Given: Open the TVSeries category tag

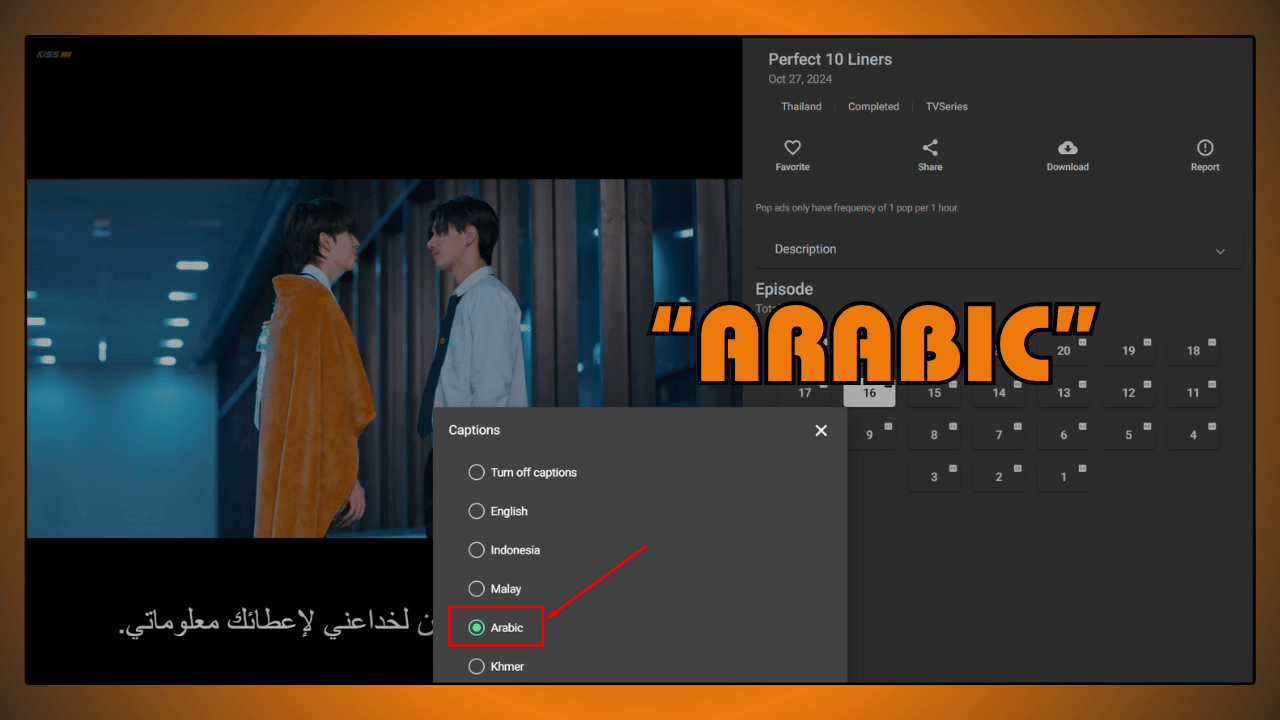Looking at the screenshot, I should pos(946,106).
